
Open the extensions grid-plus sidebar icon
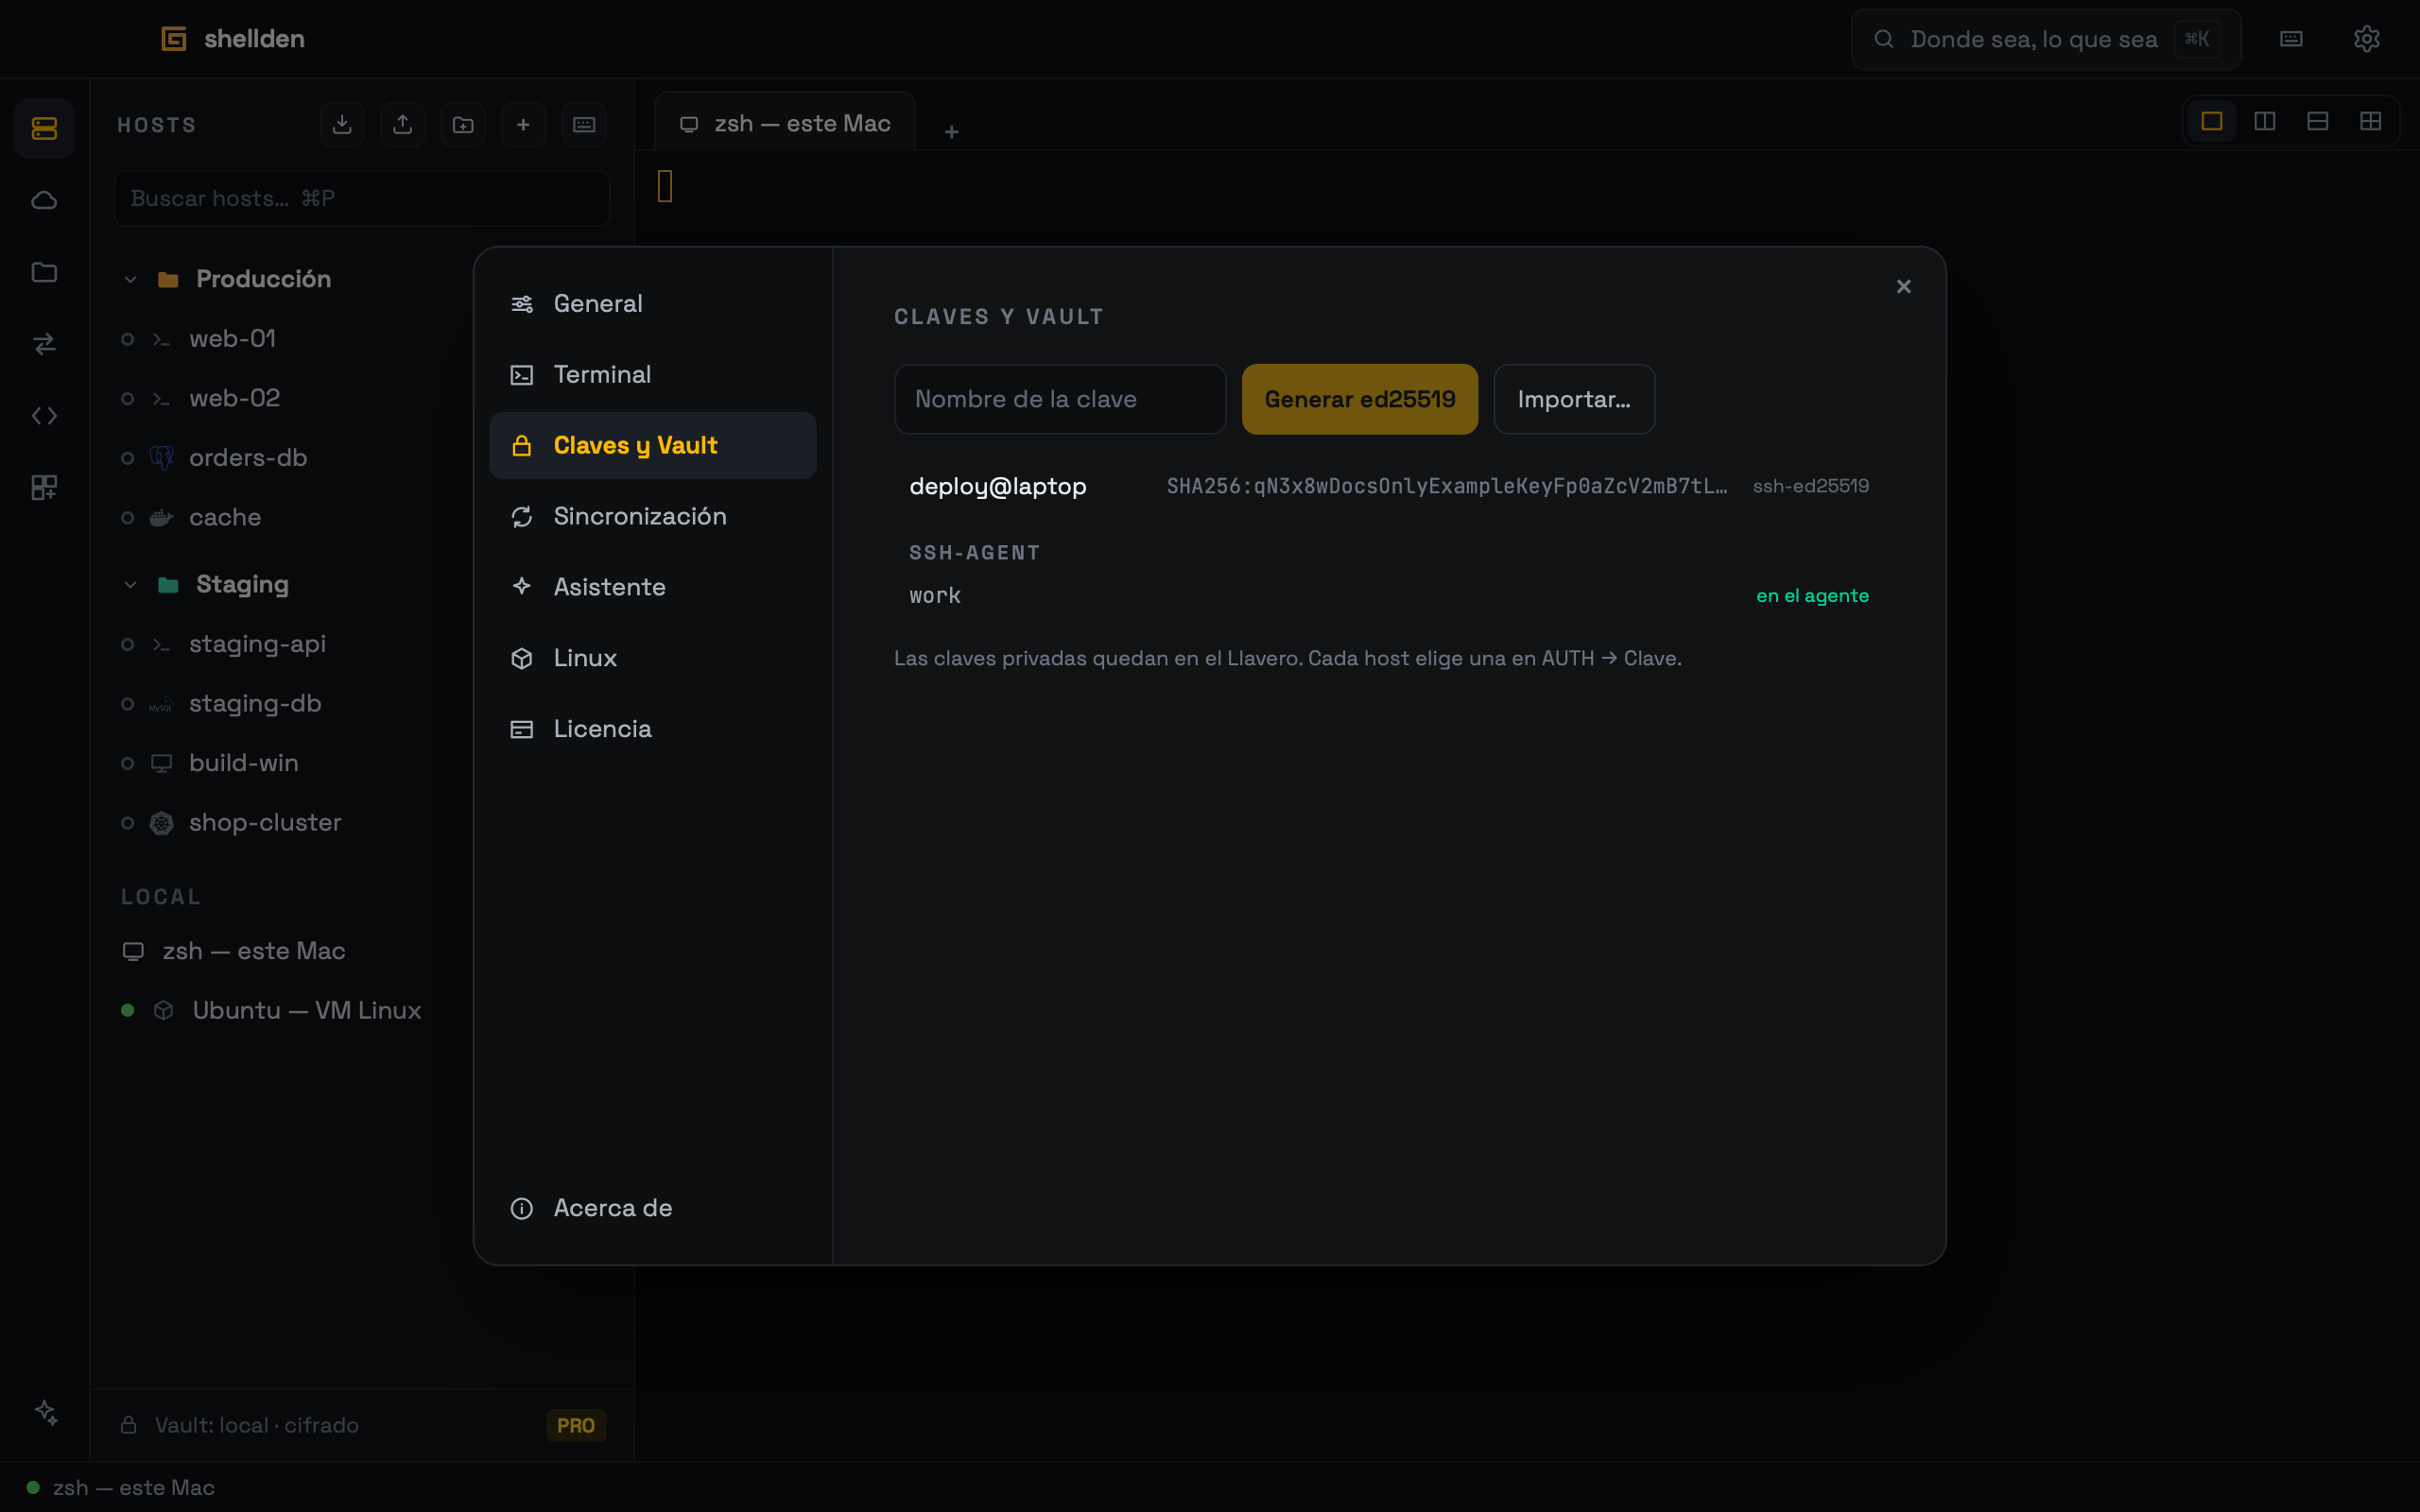point(44,487)
